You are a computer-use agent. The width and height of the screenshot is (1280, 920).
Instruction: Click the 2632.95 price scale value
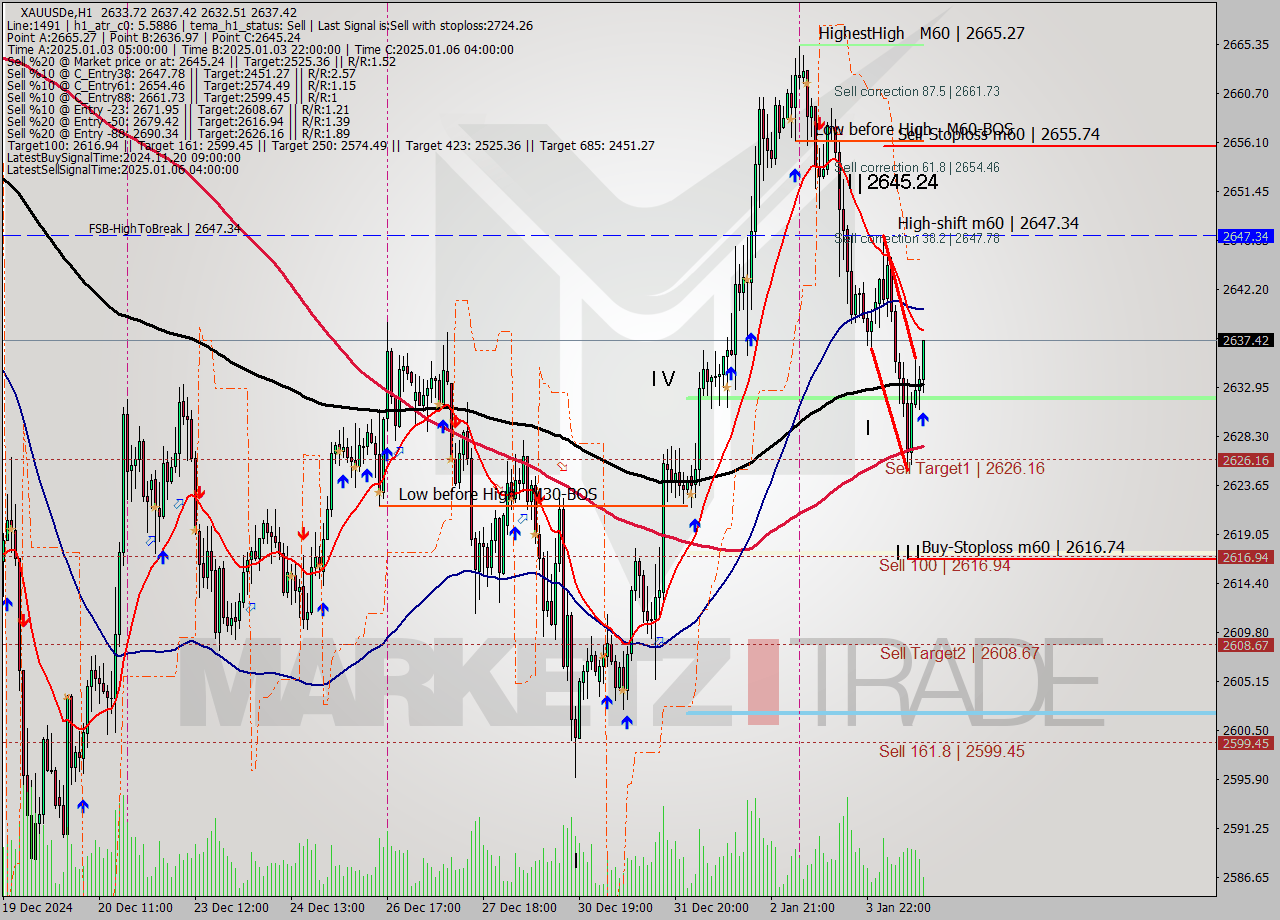tap(1246, 387)
